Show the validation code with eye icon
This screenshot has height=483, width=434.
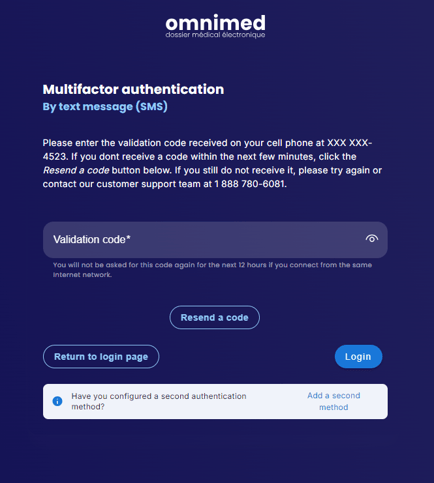[372, 239]
